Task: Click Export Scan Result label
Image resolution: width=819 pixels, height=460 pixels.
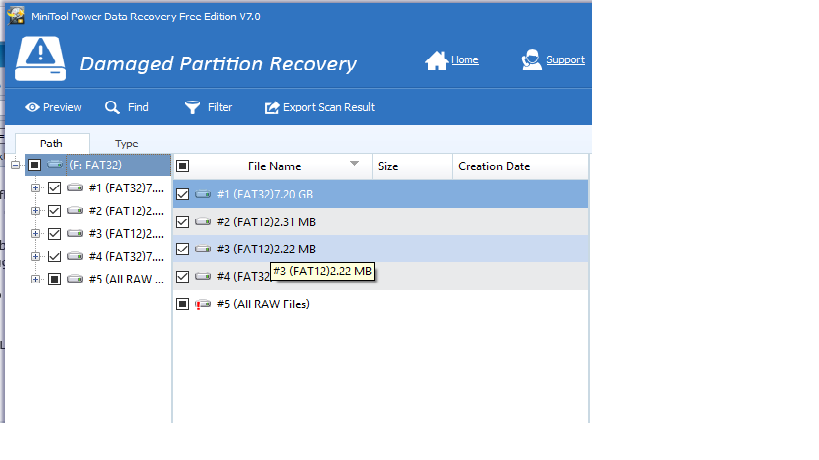Action: point(329,107)
